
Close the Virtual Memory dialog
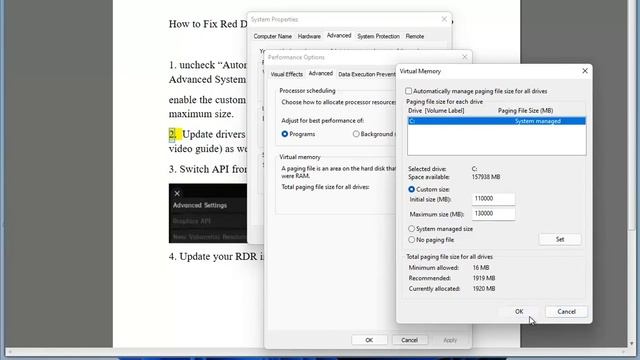click(585, 71)
